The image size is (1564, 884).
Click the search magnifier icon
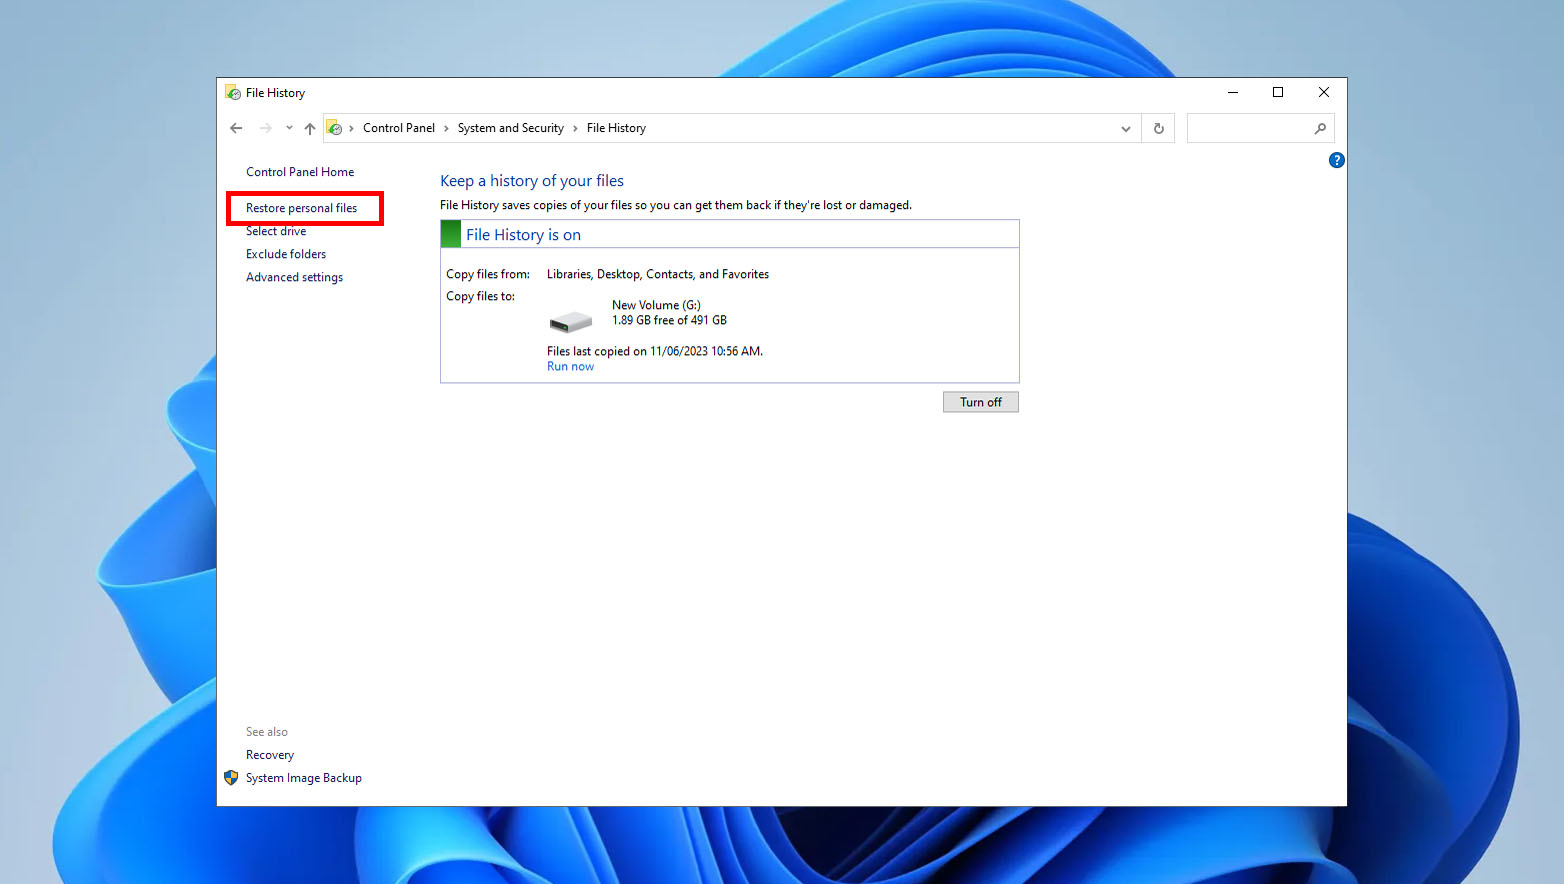(x=1320, y=128)
